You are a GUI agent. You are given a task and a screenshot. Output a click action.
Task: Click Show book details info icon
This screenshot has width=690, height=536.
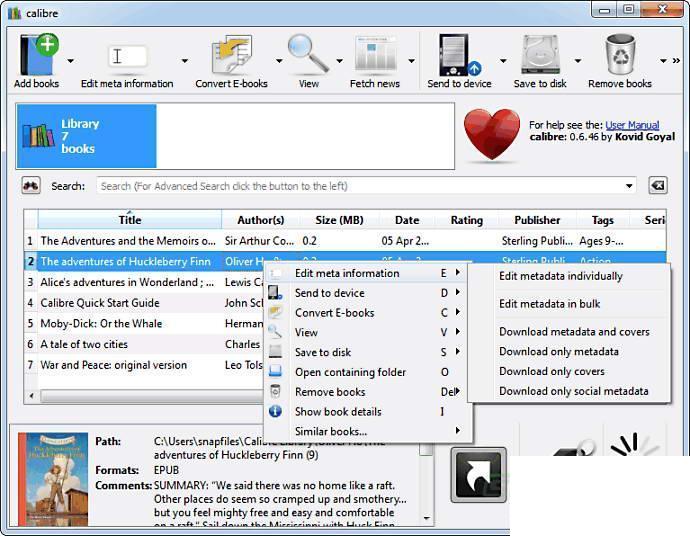pyautogui.click(x=275, y=411)
